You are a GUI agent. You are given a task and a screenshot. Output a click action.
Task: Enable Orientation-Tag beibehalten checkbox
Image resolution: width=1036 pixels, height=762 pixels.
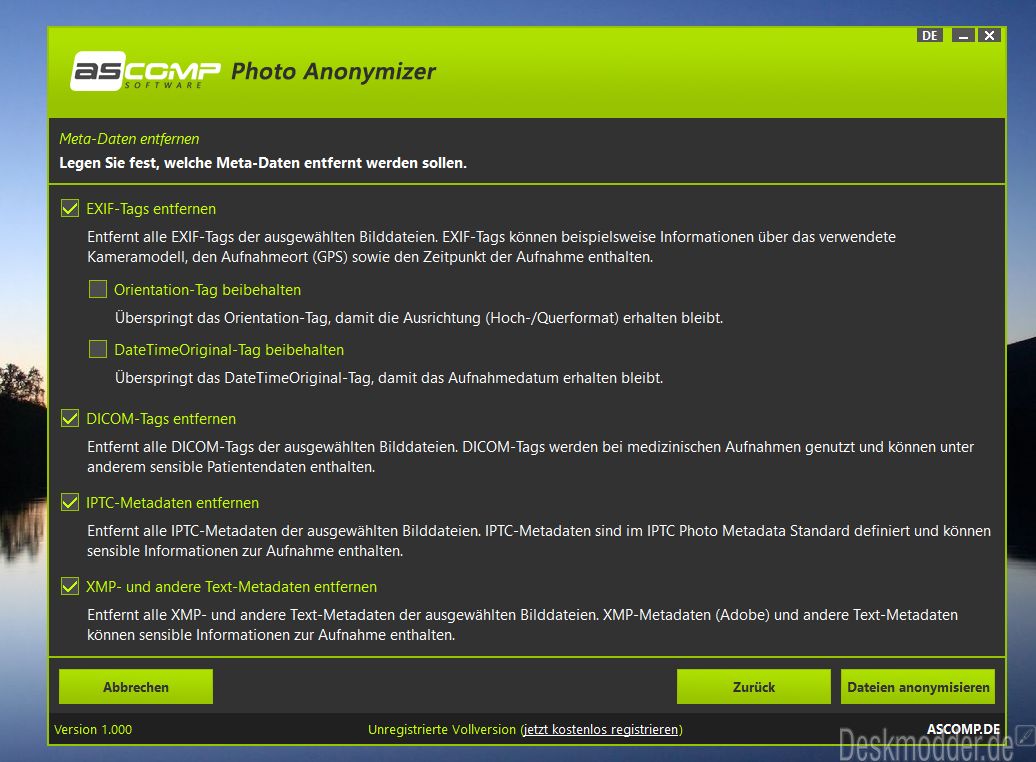[98, 289]
